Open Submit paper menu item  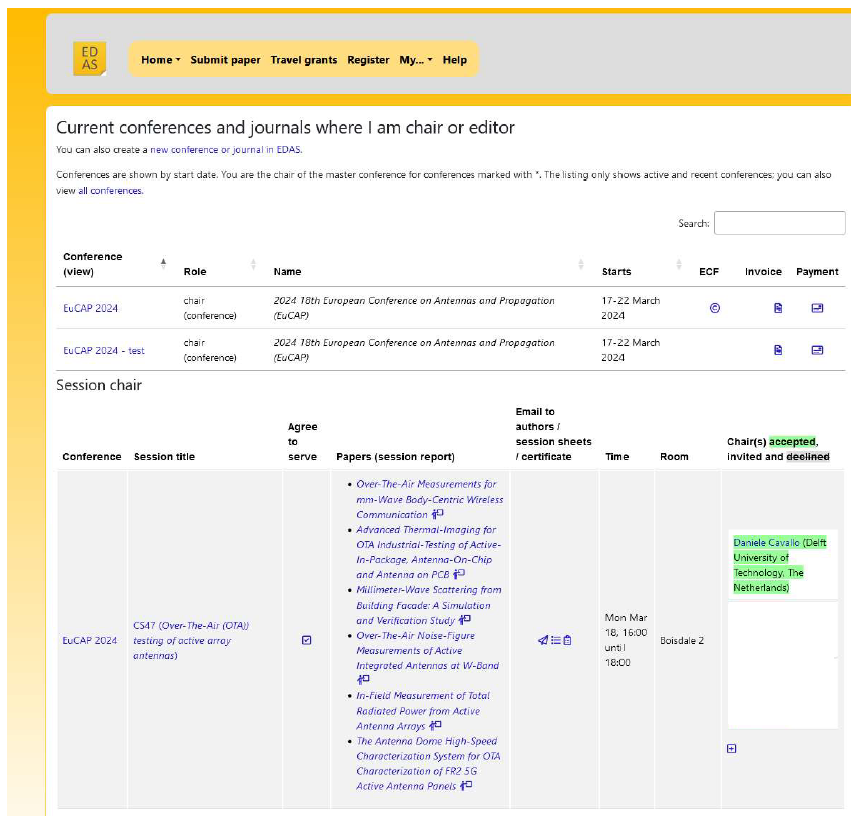[x=225, y=60]
